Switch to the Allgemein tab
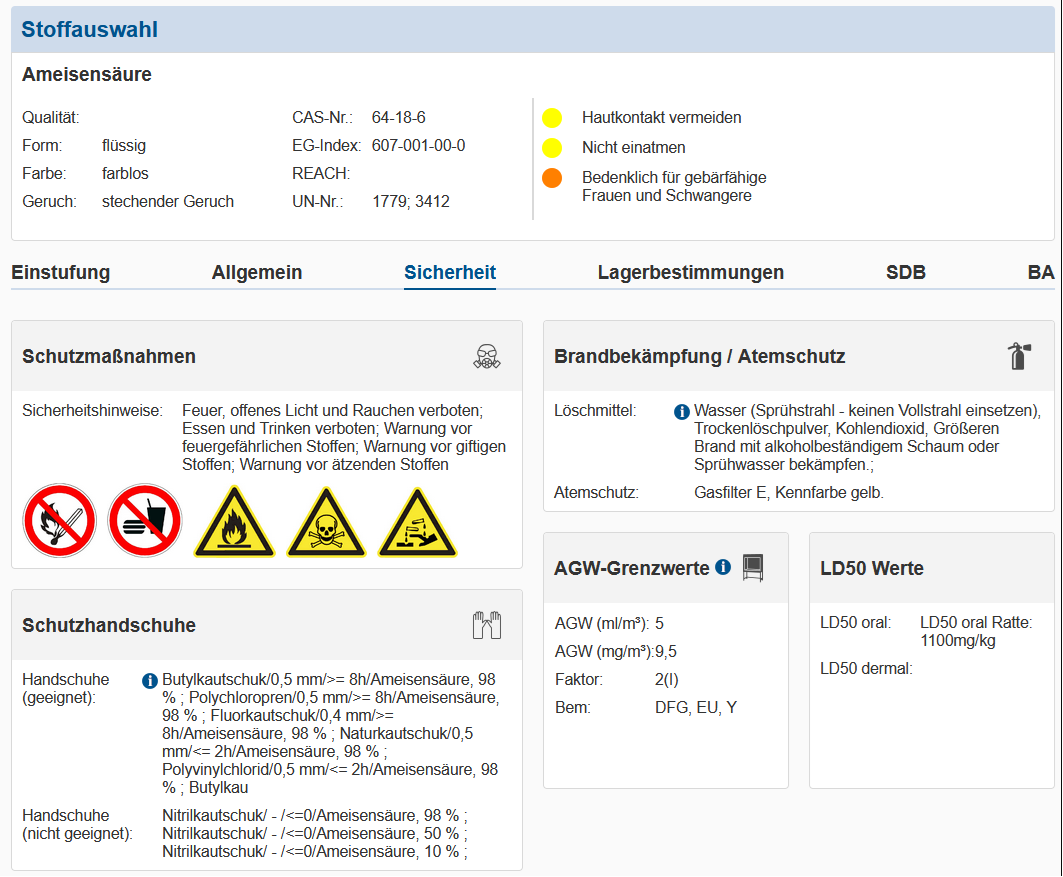 (257, 272)
